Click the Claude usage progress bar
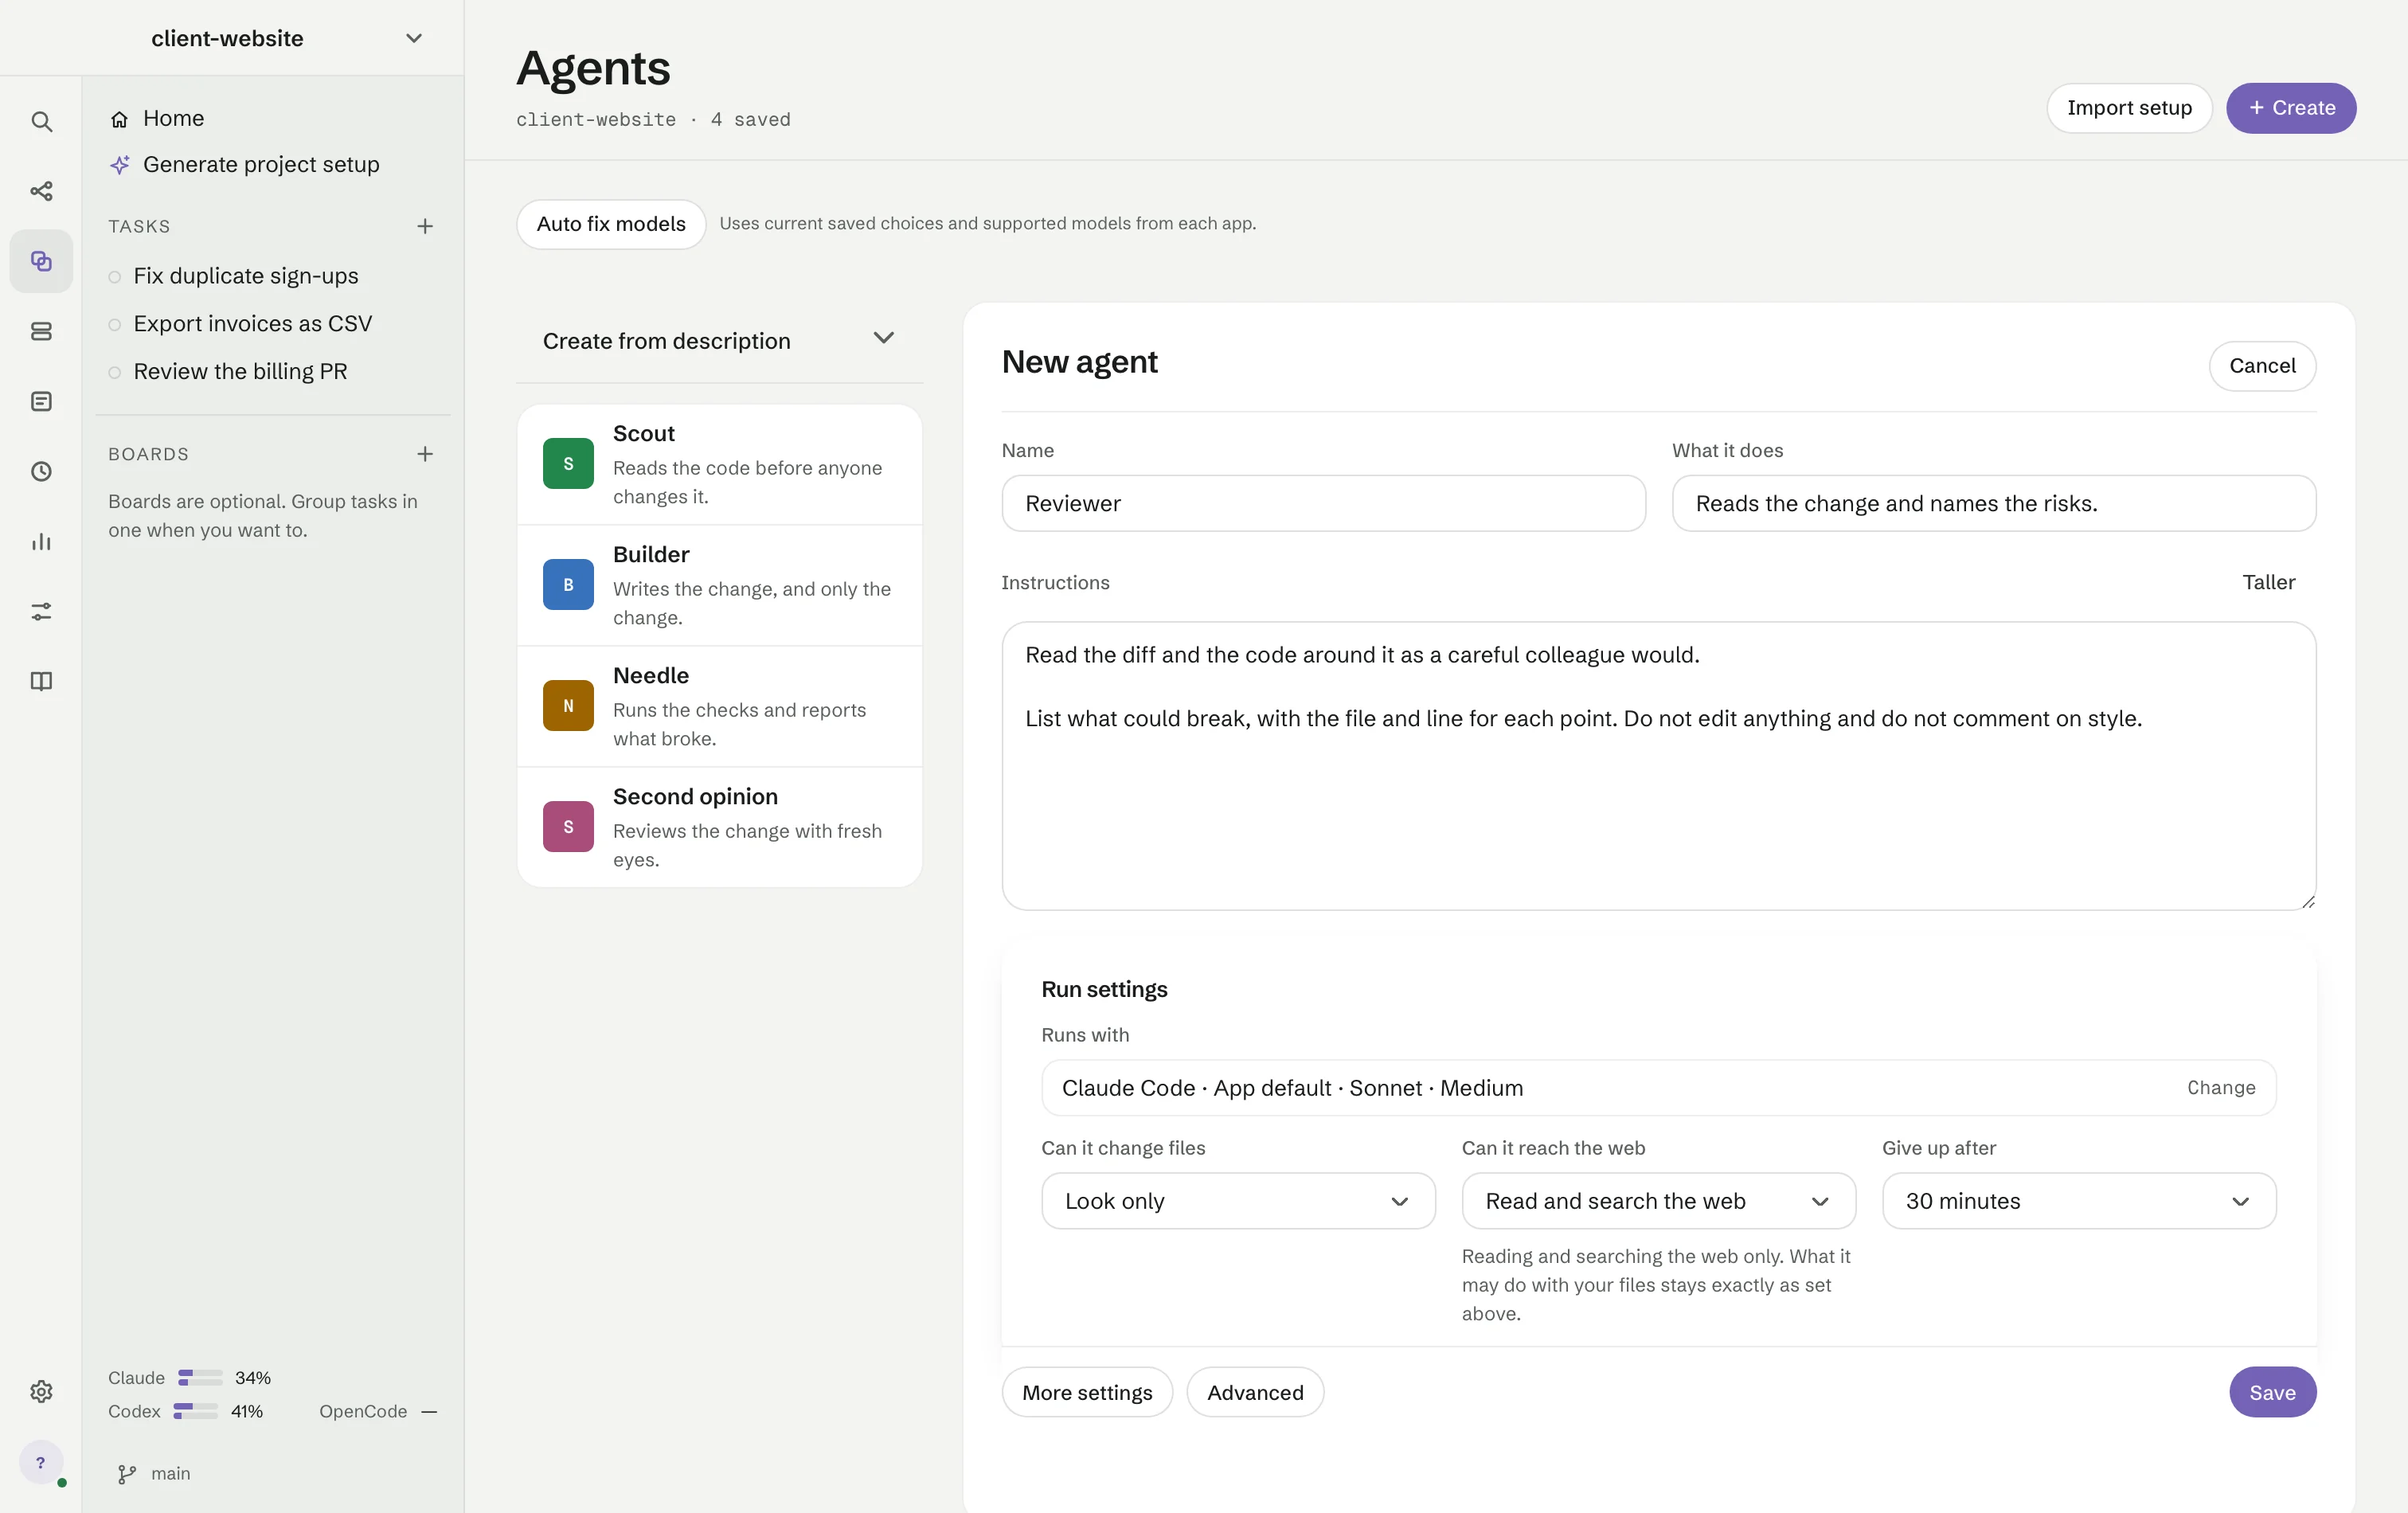 pos(200,1378)
